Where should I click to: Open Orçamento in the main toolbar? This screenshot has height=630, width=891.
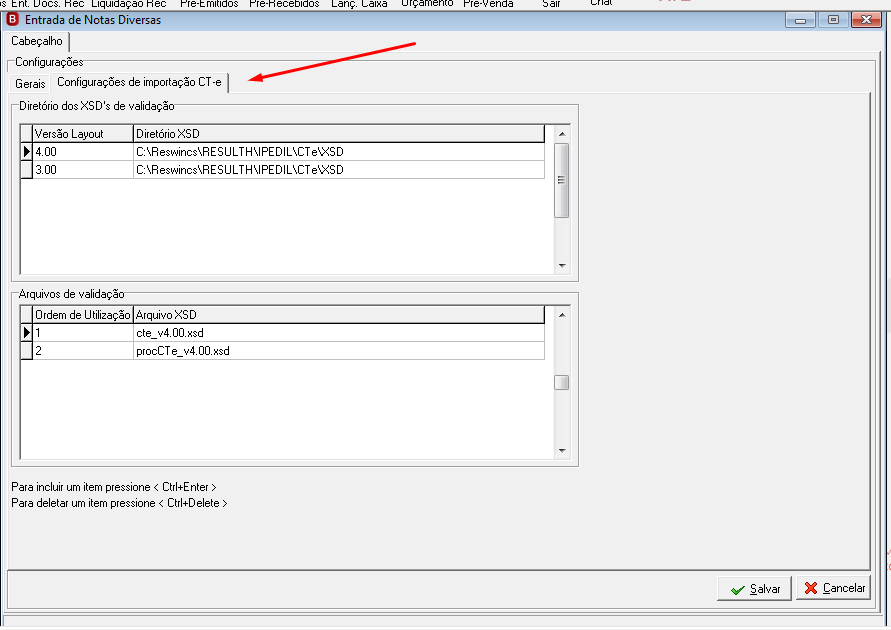[x=427, y=4]
